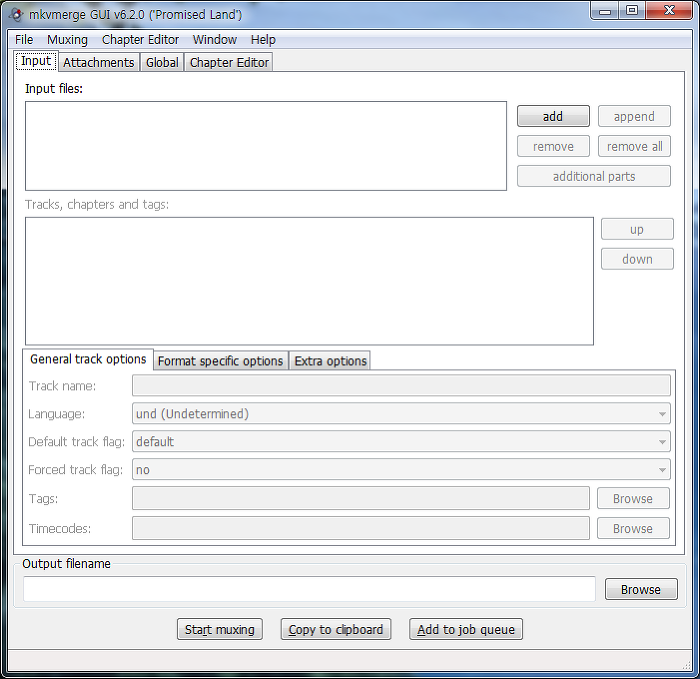This screenshot has width=700, height=679.
Task: Click the down button for tracks
Action: point(637,259)
